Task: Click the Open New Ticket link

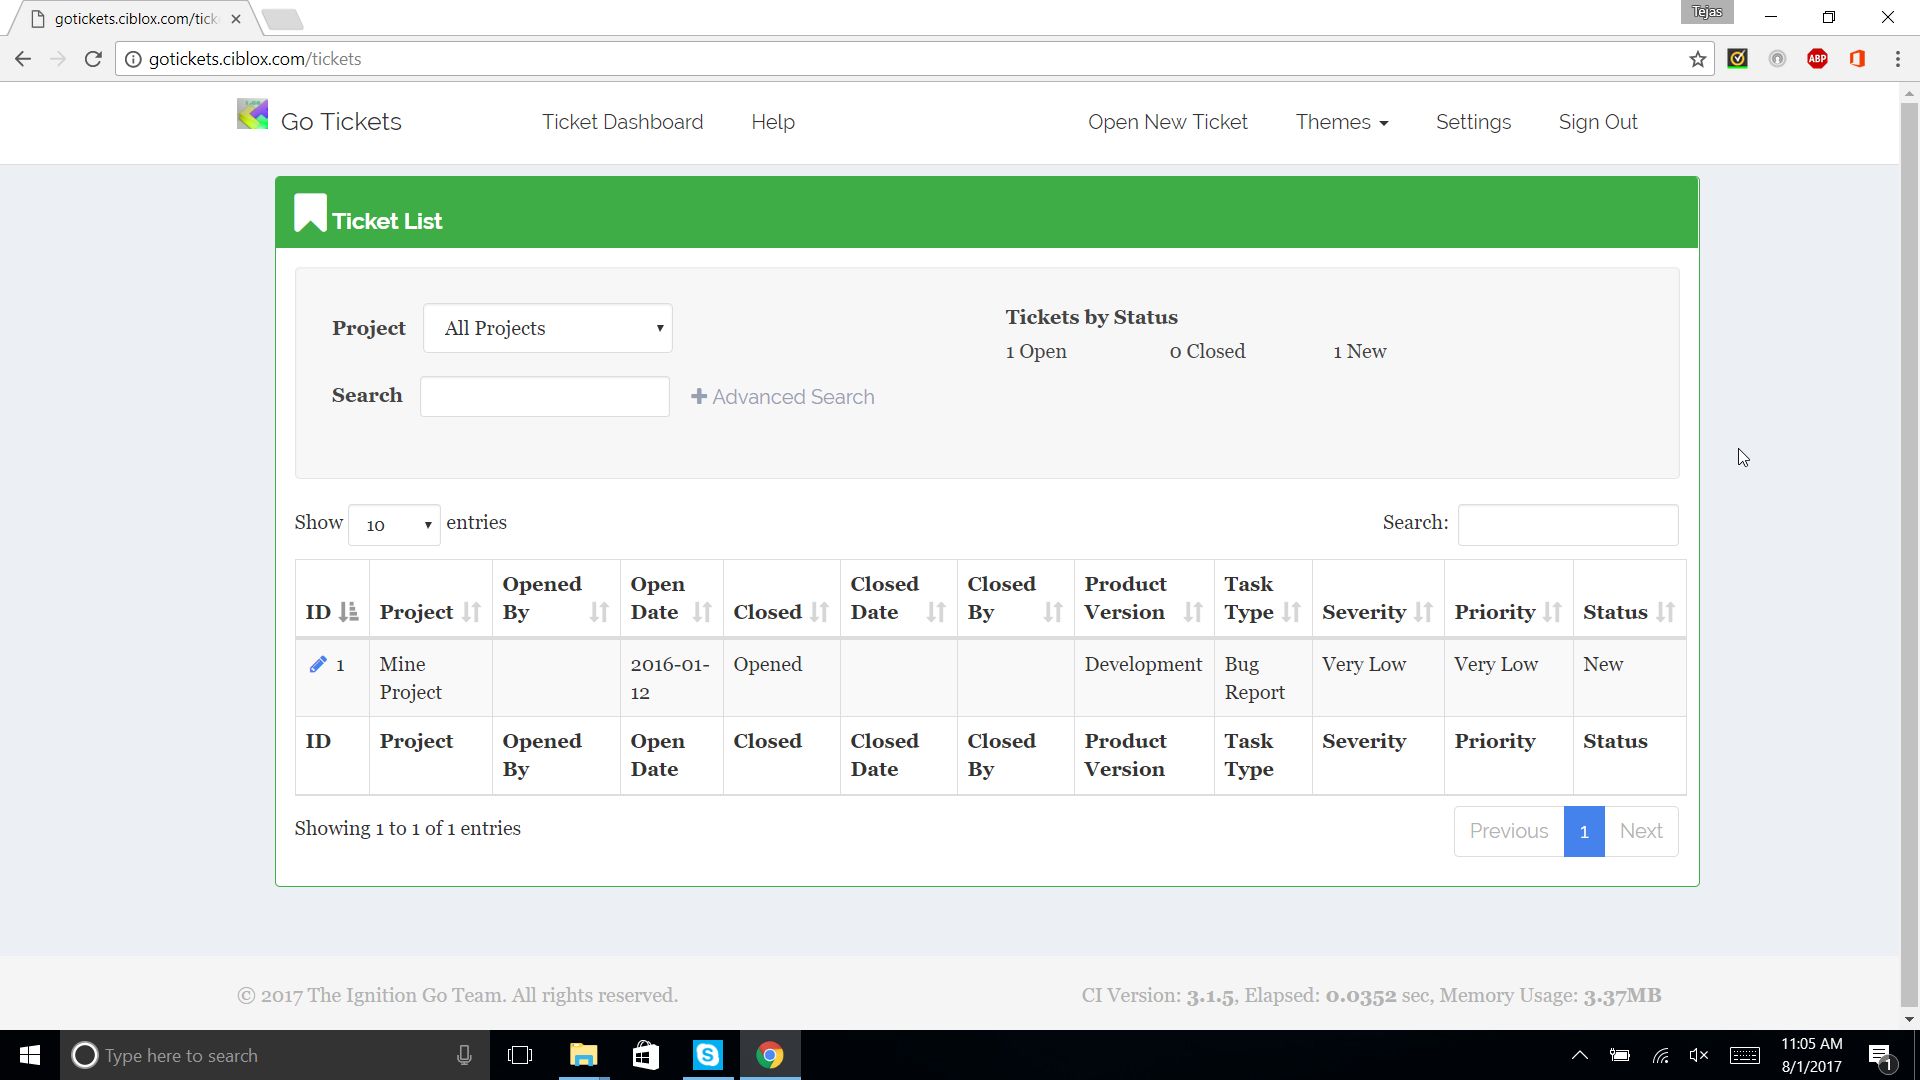Action: (x=1167, y=122)
